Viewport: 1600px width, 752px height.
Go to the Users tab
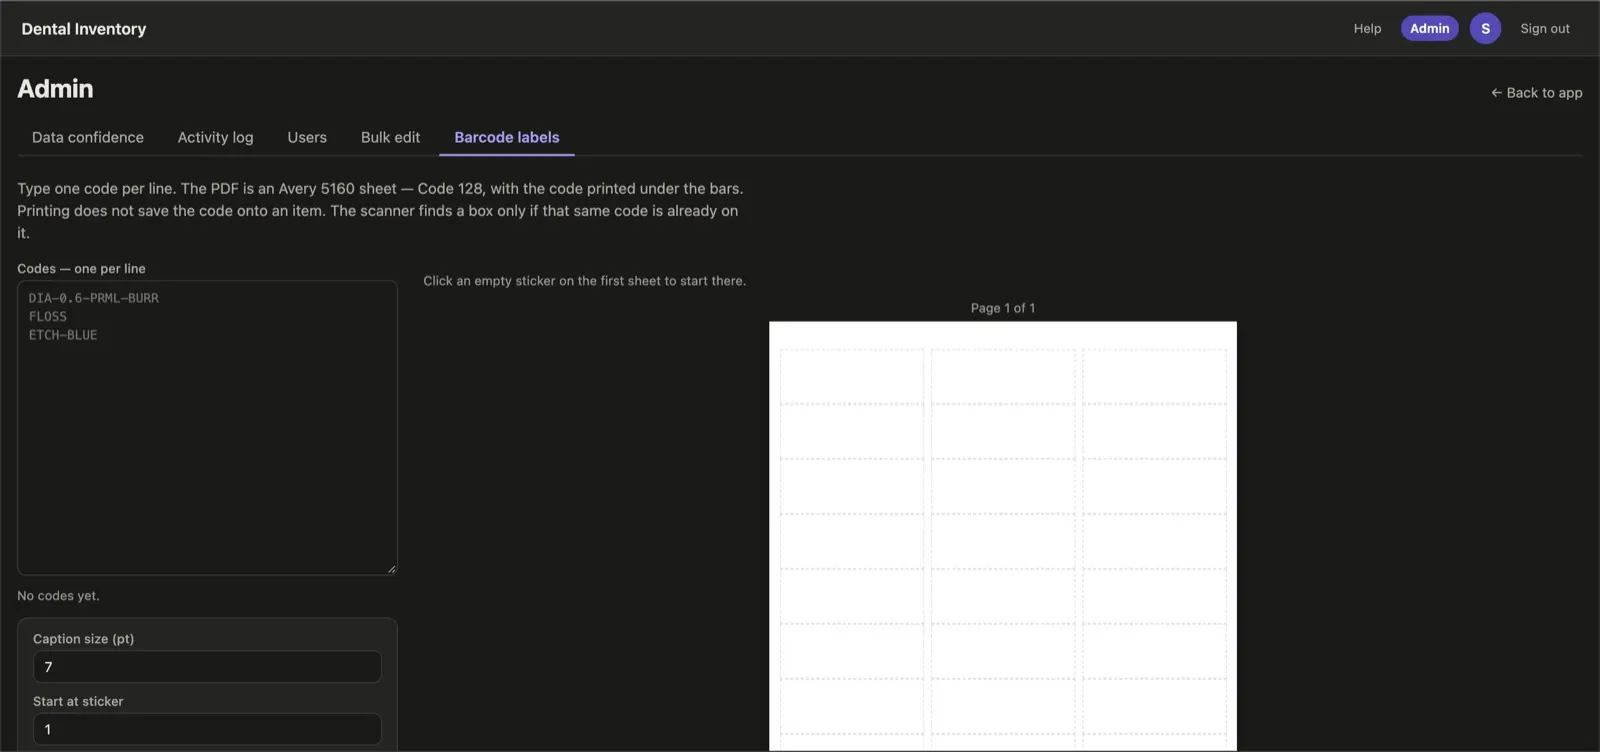(x=307, y=137)
